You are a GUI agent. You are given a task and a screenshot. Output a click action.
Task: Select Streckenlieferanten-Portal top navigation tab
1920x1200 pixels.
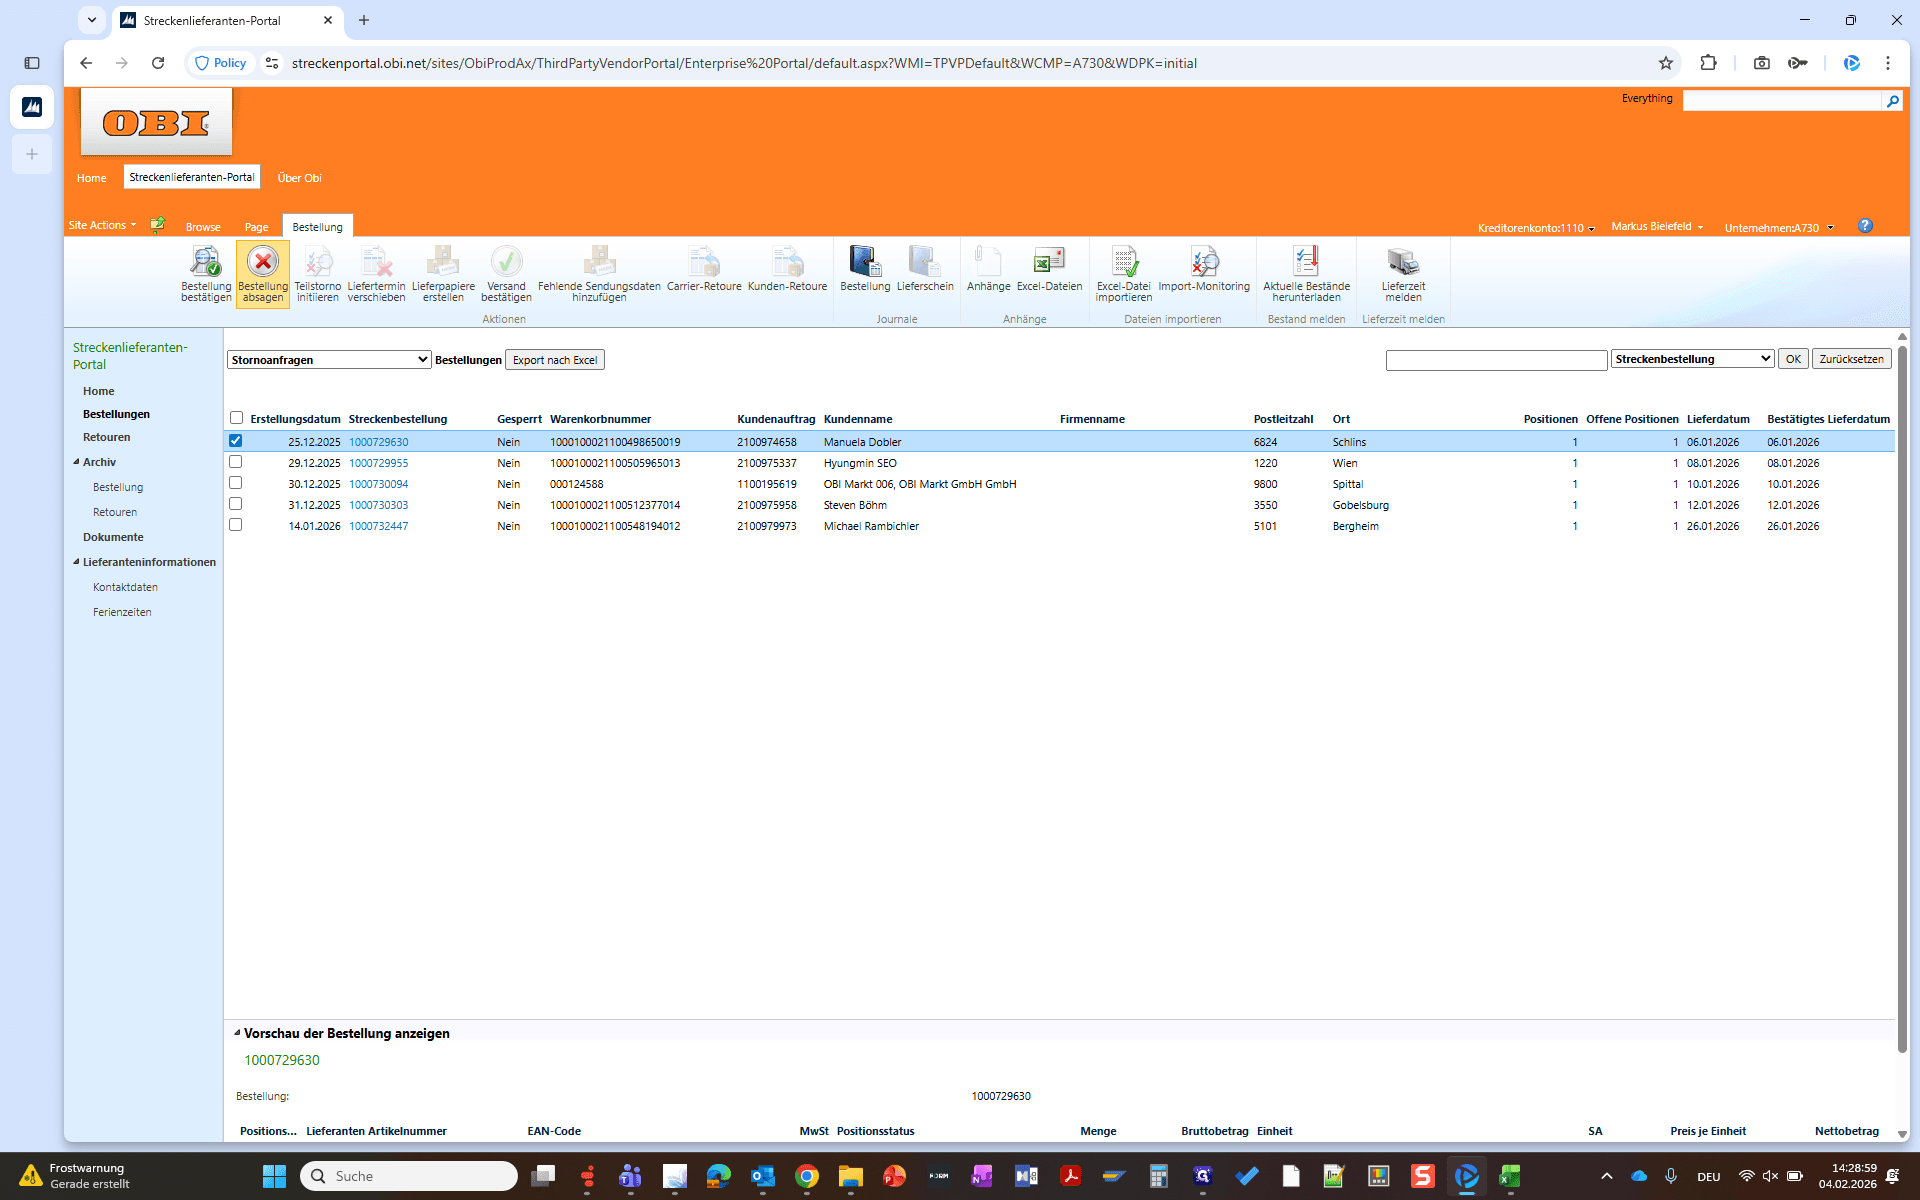coord(192,177)
